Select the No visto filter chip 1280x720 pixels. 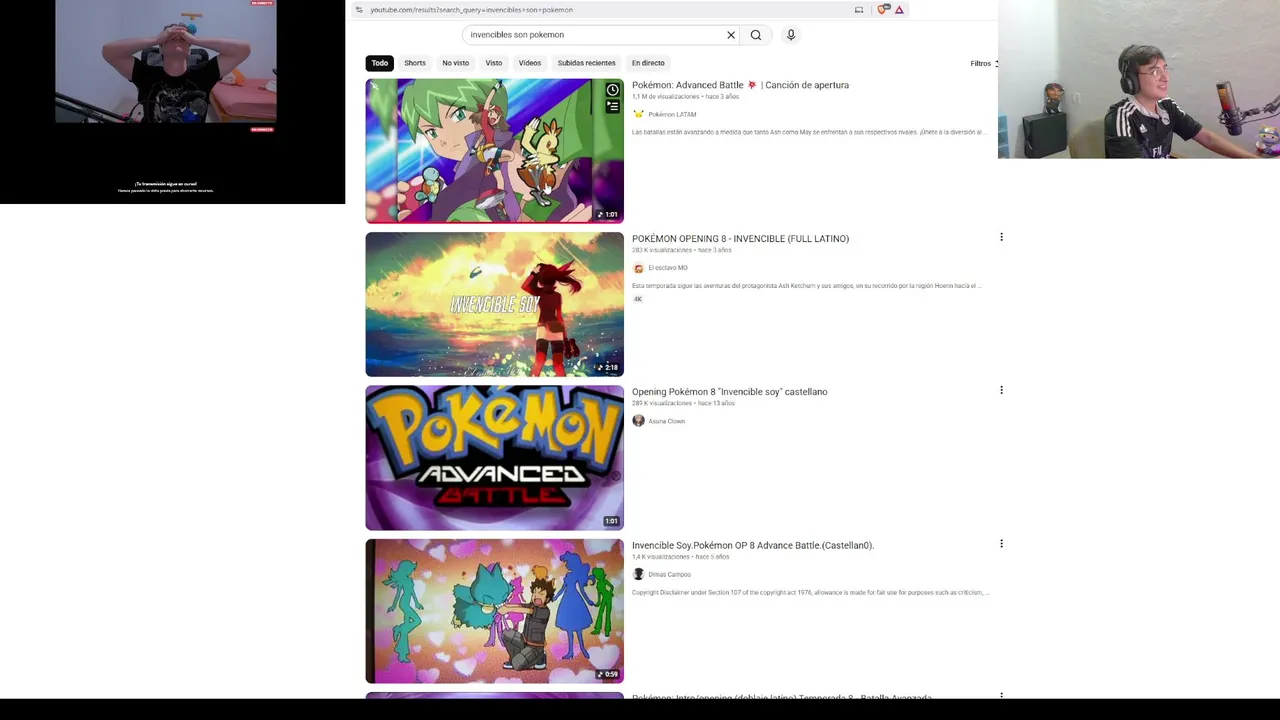[x=455, y=63]
